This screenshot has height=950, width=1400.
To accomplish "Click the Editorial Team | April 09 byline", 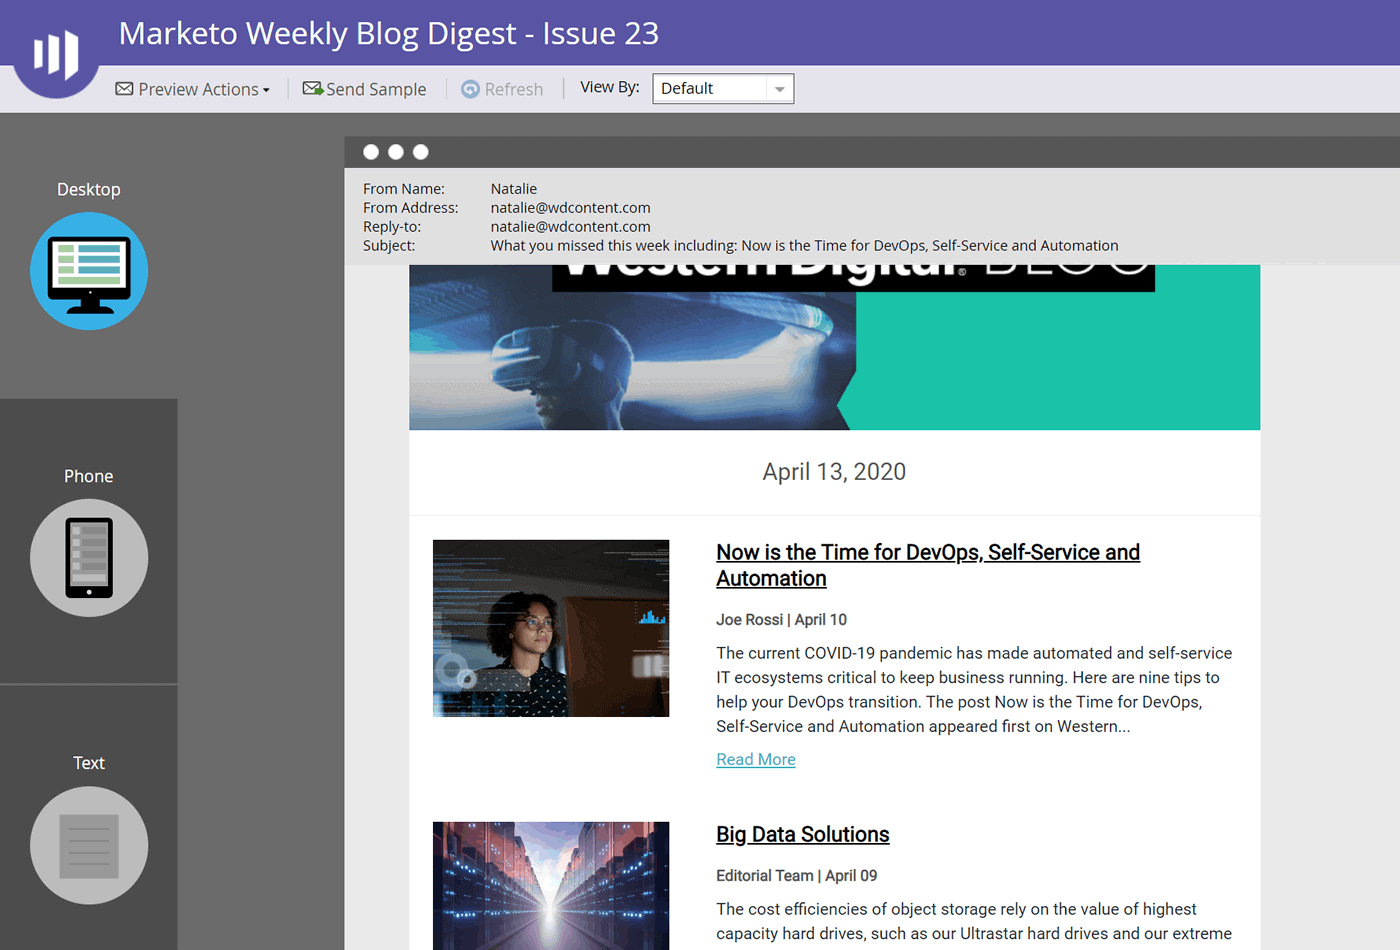I will [x=797, y=876].
